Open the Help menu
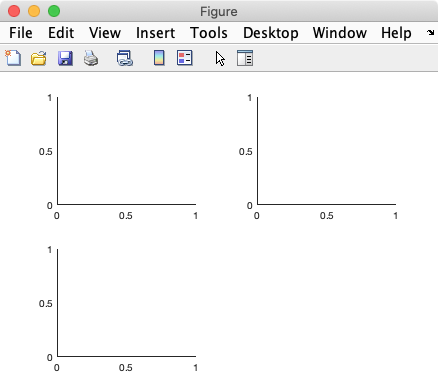 coord(396,33)
